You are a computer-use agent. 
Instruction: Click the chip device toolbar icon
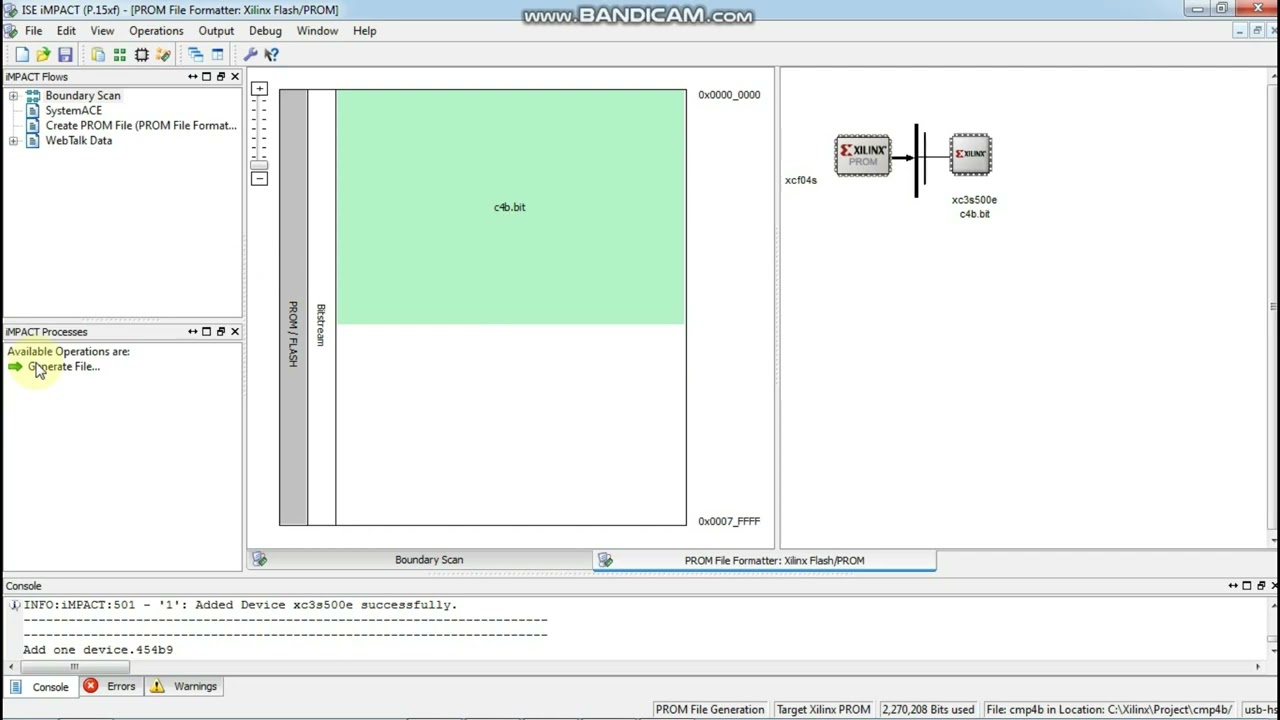point(142,55)
